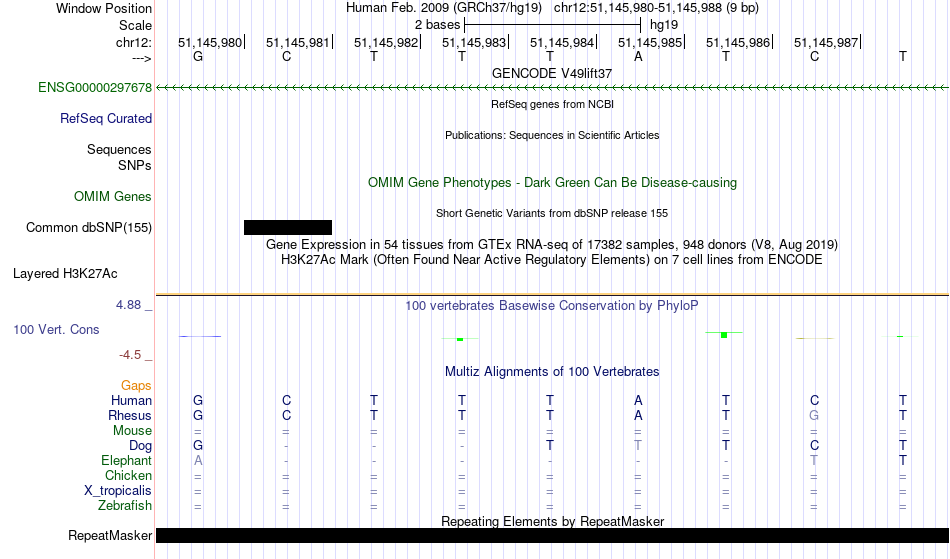Image resolution: width=950 pixels, height=559 pixels.
Task: Click the Window Position label
Action: coord(104,8)
